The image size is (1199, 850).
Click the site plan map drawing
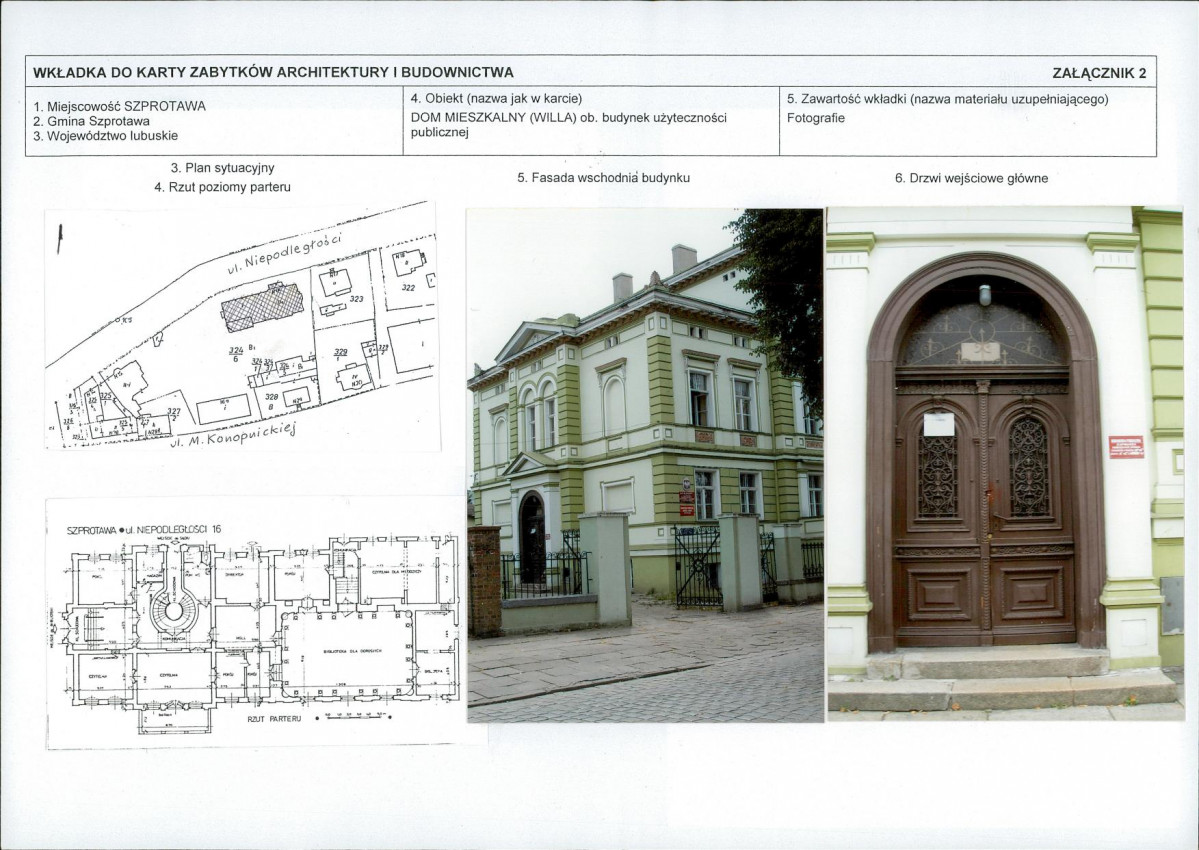point(242,326)
